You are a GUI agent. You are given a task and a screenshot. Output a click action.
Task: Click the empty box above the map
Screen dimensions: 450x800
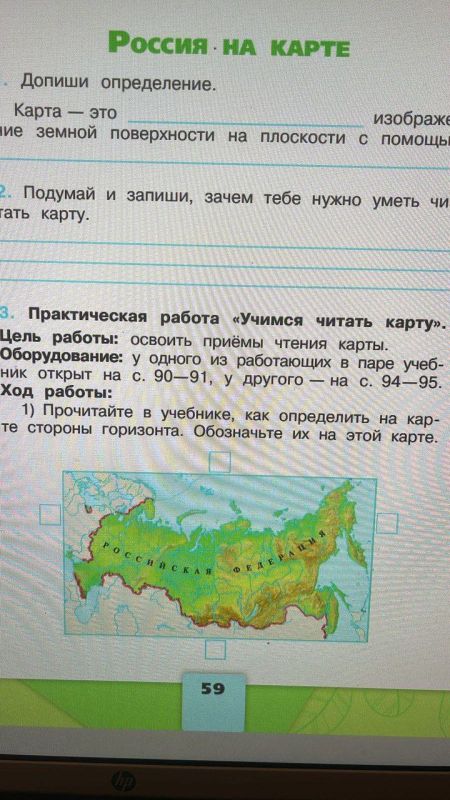click(x=220, y=462)
